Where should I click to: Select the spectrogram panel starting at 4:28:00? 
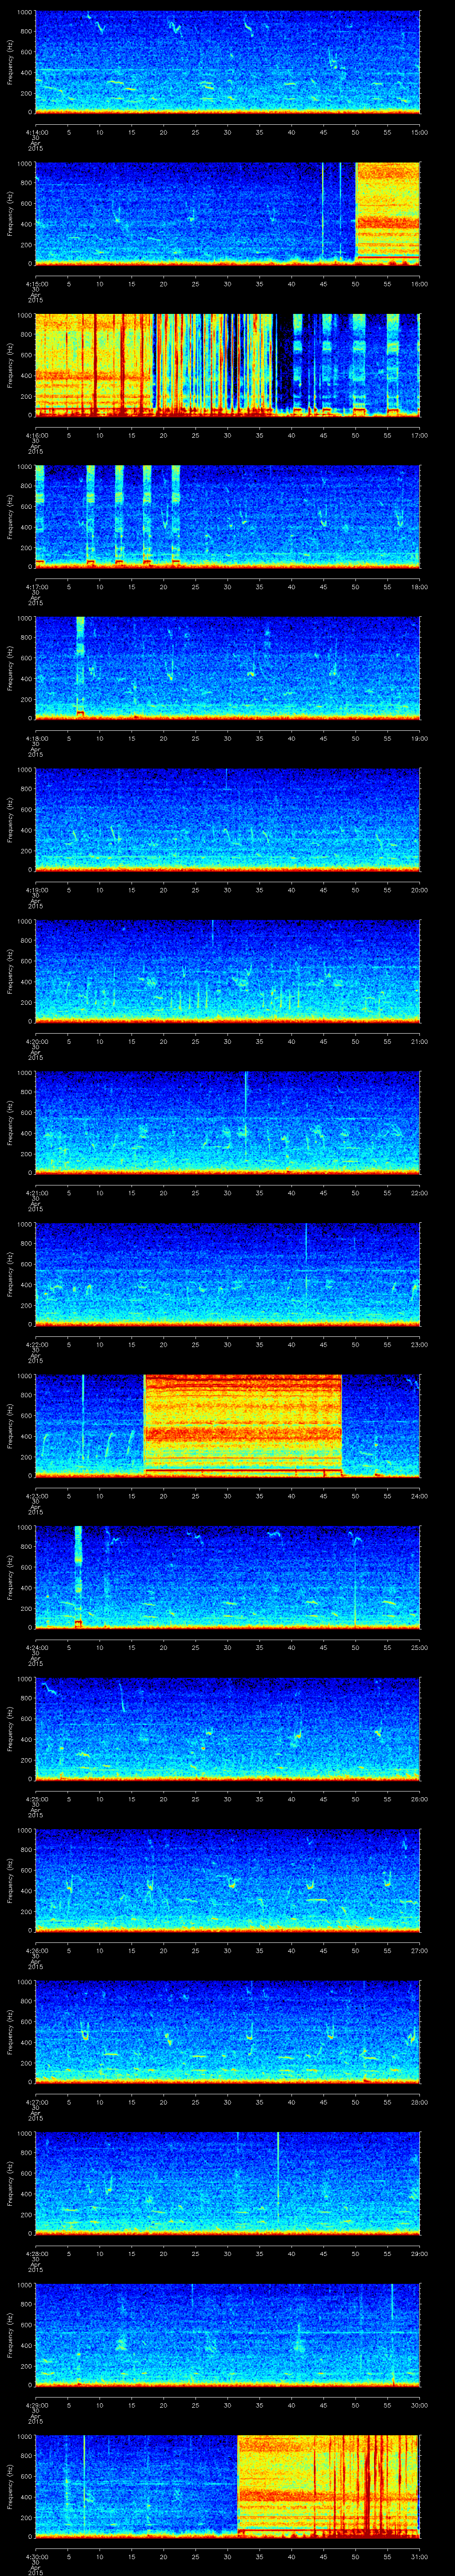pyautogui.click(x=228, y=2183)
